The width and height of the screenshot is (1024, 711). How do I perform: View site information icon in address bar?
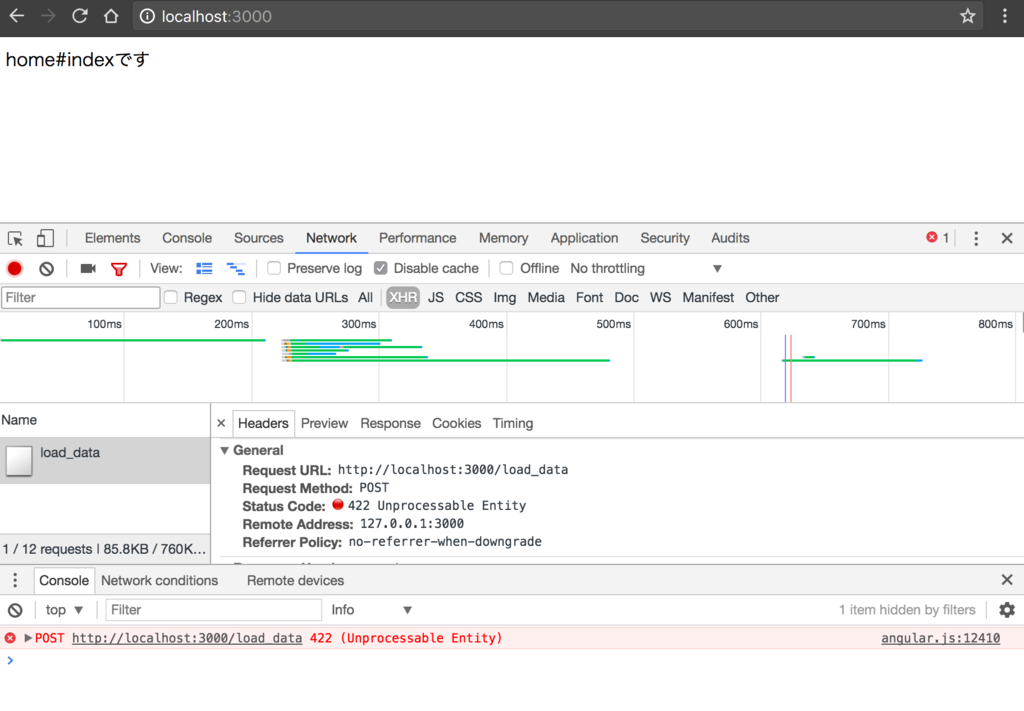(x=148, y=16)
